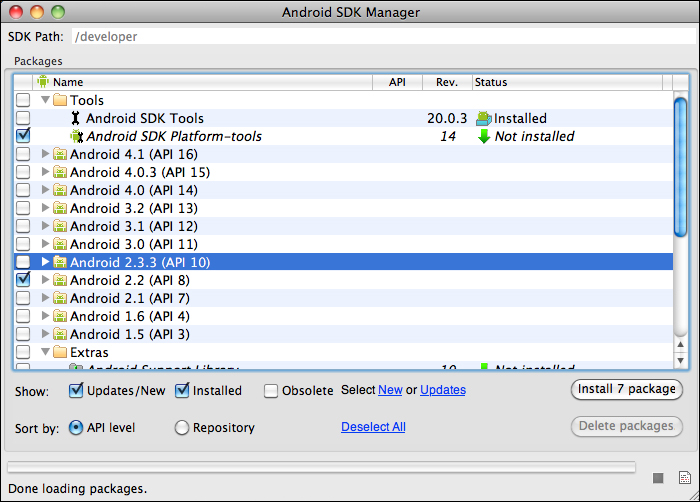The height and width of the screenshot is (502, 700).
Task: Click the Android 3.1 (API 12) package icon
Action: point(60,226)
